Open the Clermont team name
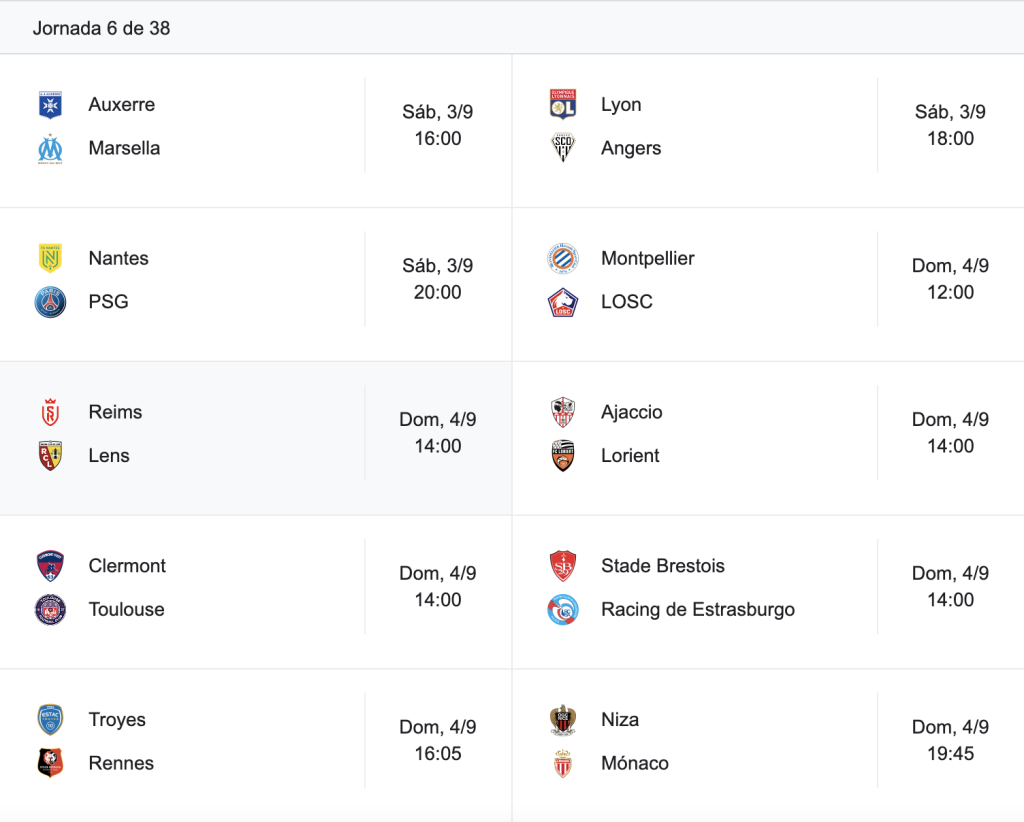The width and height of the screenshot is (1024, 822). (127, 566)
